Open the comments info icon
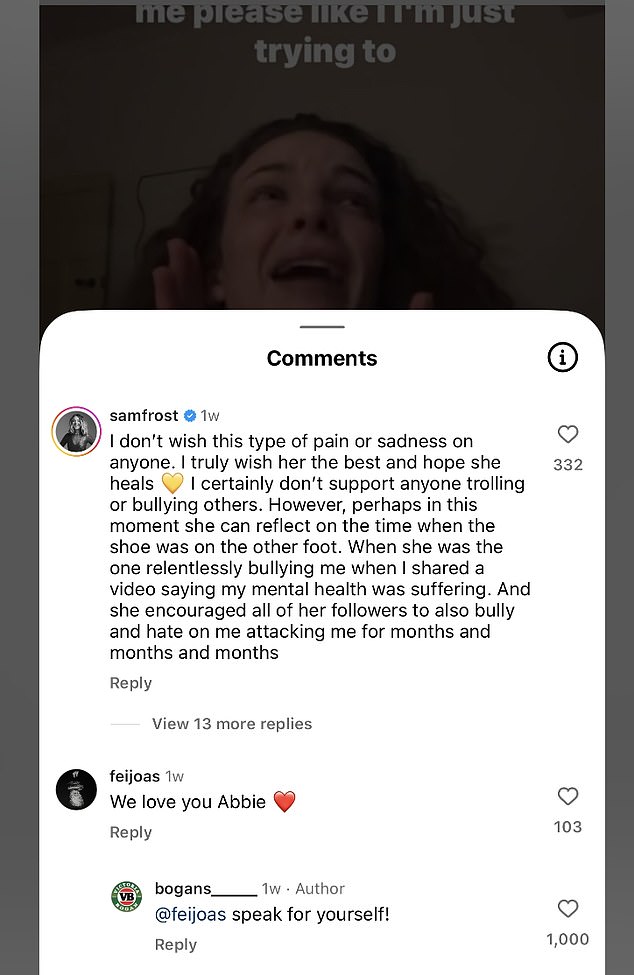The height and width of the screenshot is (975, 634). coord(563,357)
